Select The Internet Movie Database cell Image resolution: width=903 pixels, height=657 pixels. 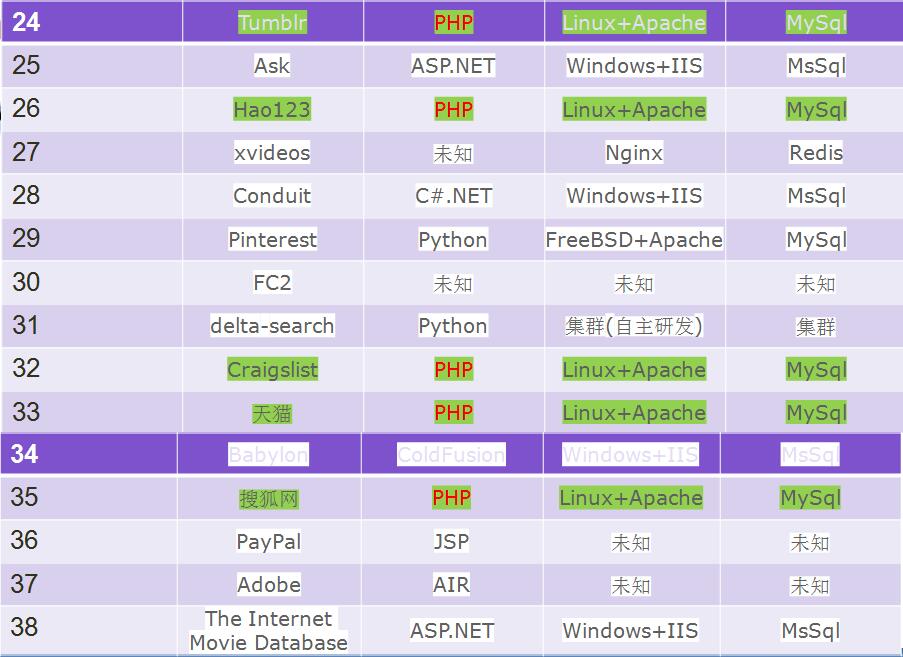coord(269,631)
